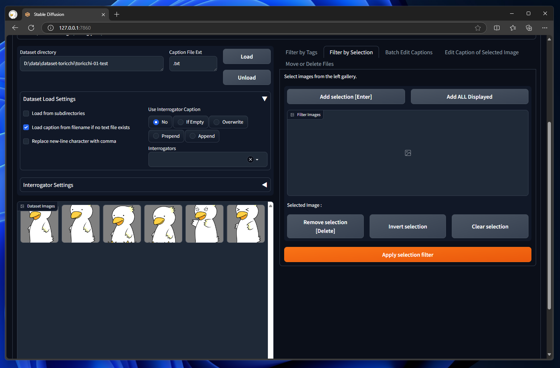Image resolution: width=560 pixels, height=368 pixels.
Task: Select the fifth duck thumbnail in dataset
Action: (204, 224)
